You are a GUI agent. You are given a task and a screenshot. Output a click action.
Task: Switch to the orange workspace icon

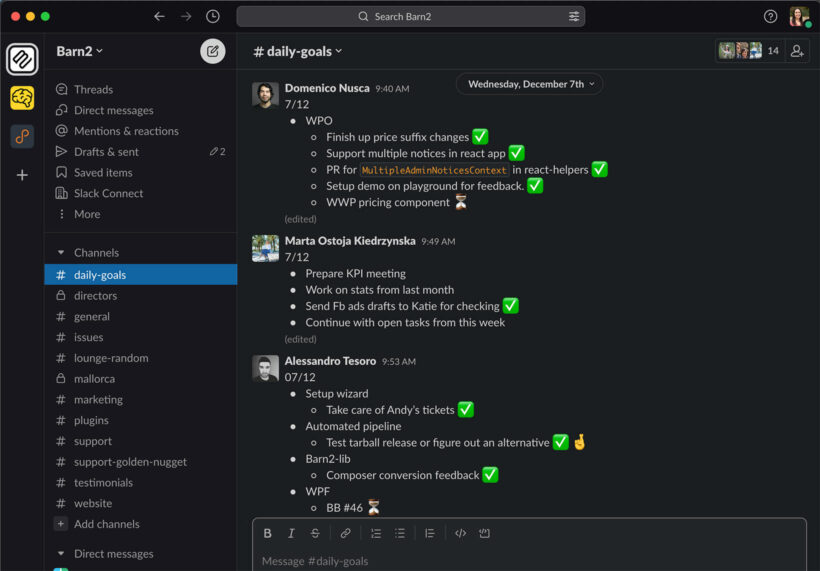22,136
